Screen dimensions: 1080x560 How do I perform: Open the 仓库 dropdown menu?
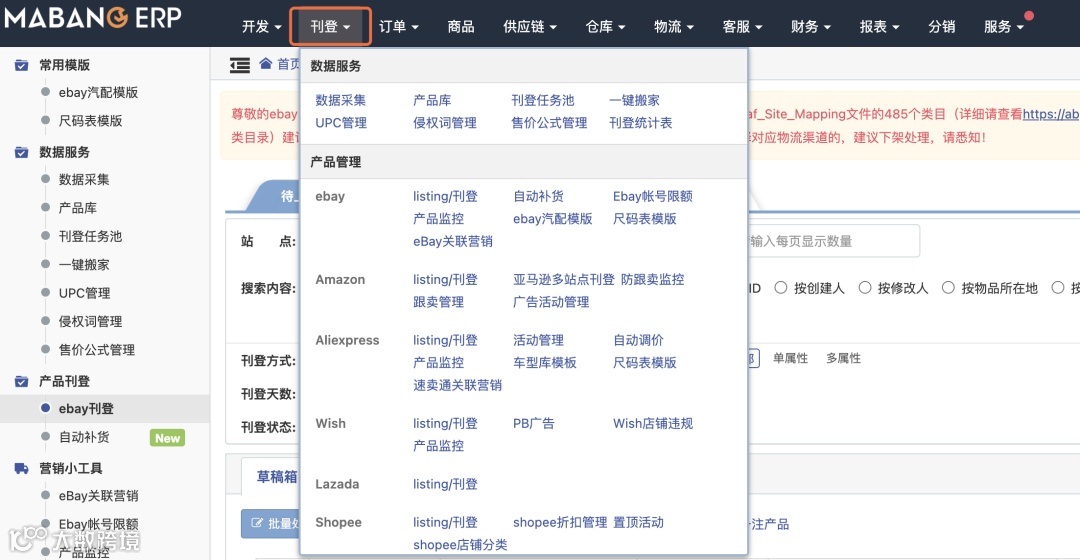point(605,27)
